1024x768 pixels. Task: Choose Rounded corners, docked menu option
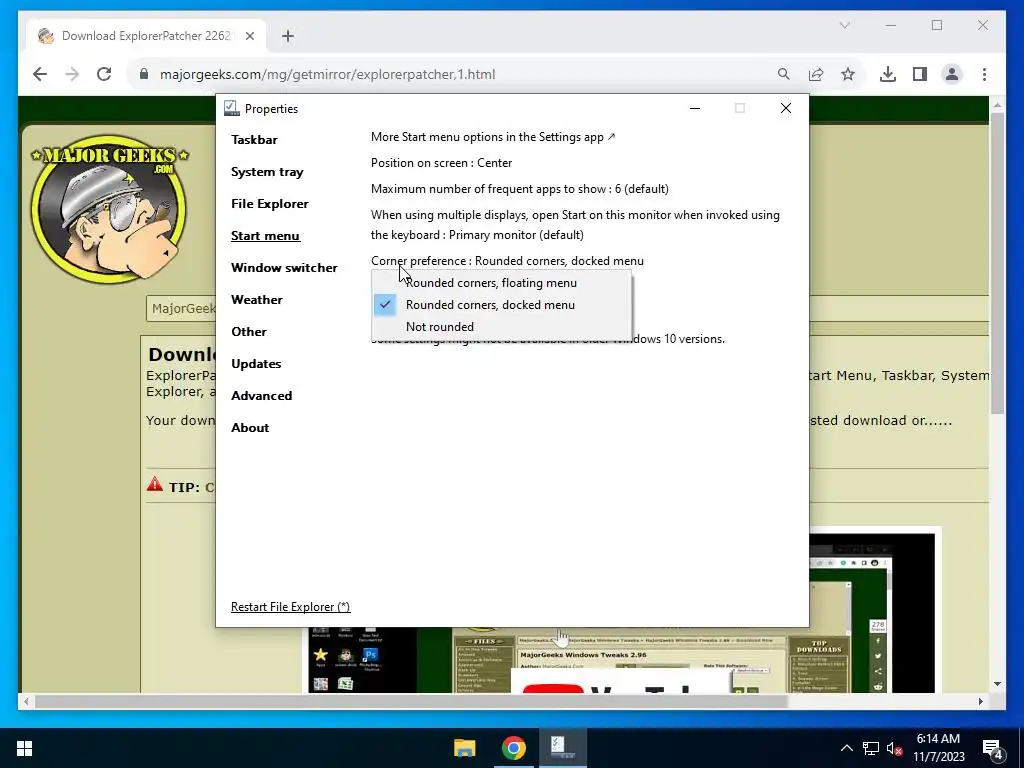[x=502, y=305]
